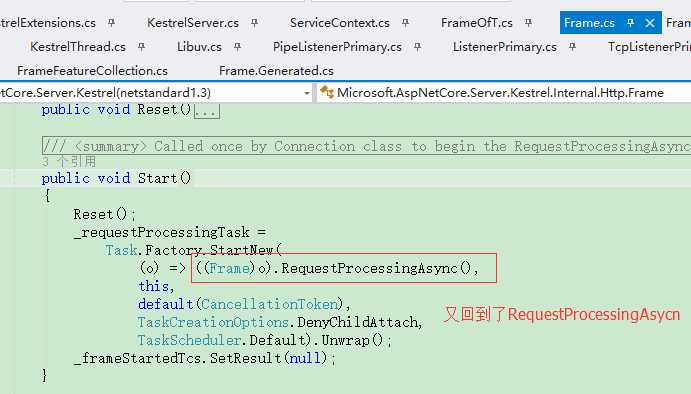Screen dimensions: 691x394
Task: Switch to the Frame.Generated.cs tab
Action: pyautogui.click(x=276, y=71)
